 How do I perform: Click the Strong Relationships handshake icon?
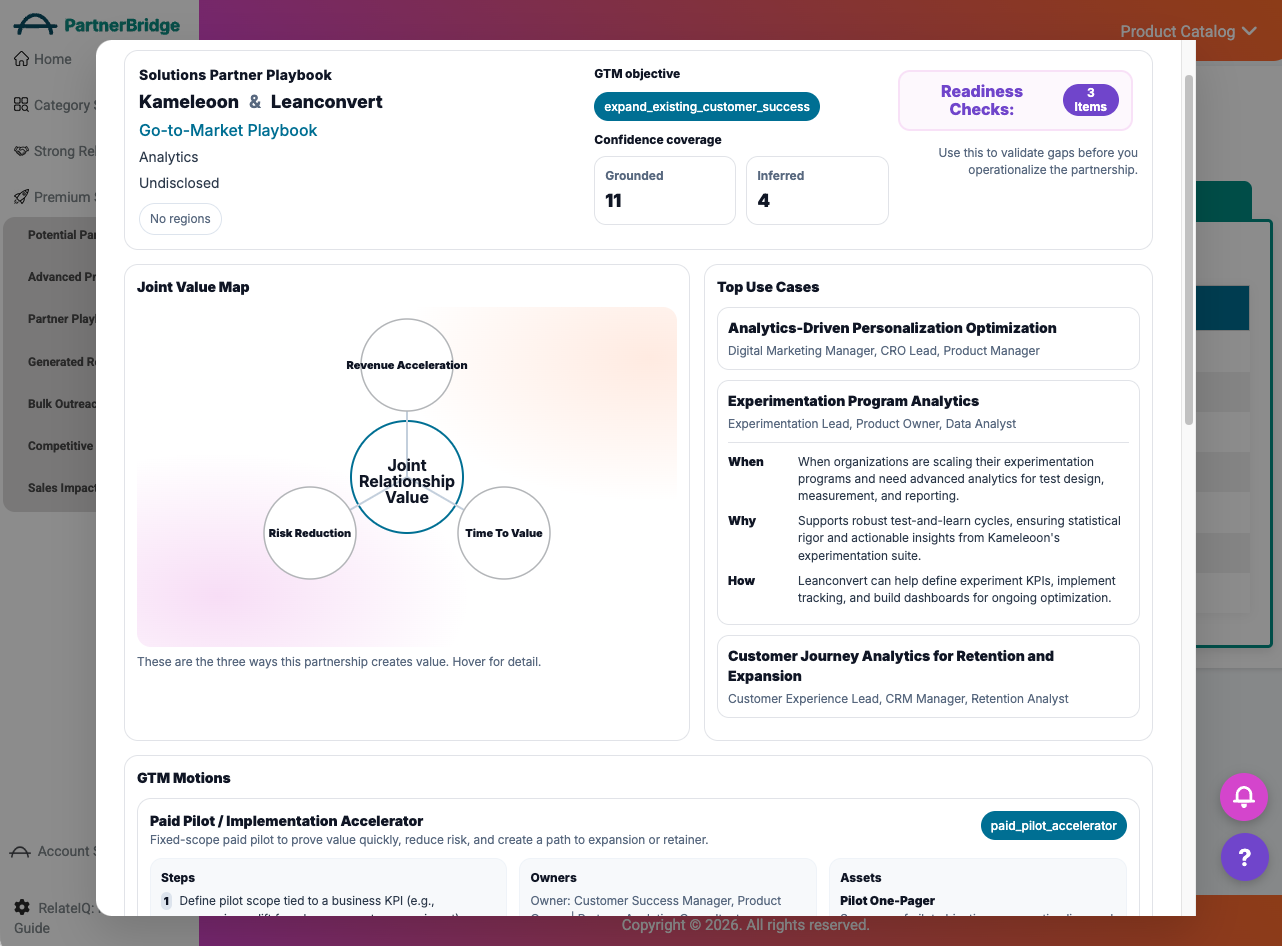coord(21,151)
